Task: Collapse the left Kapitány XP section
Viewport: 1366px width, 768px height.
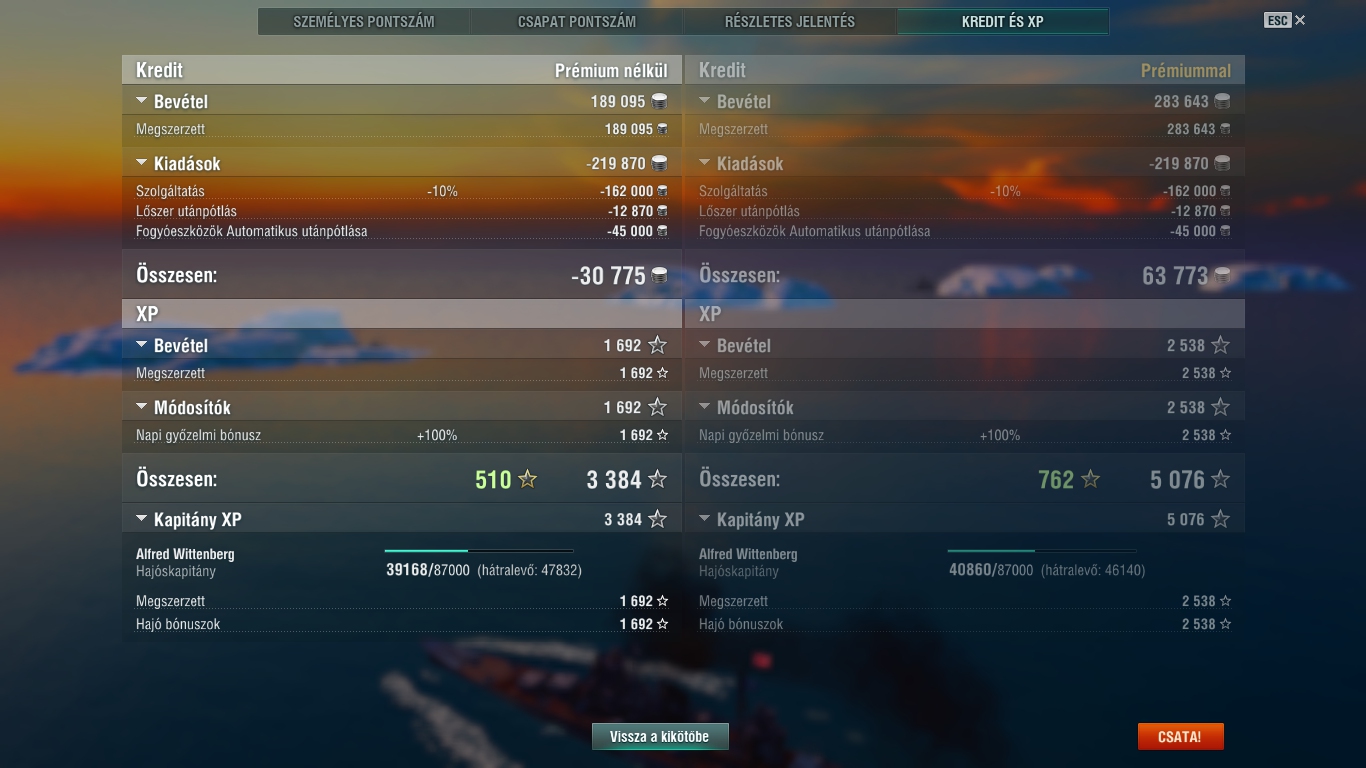Action: coord(141,519)
